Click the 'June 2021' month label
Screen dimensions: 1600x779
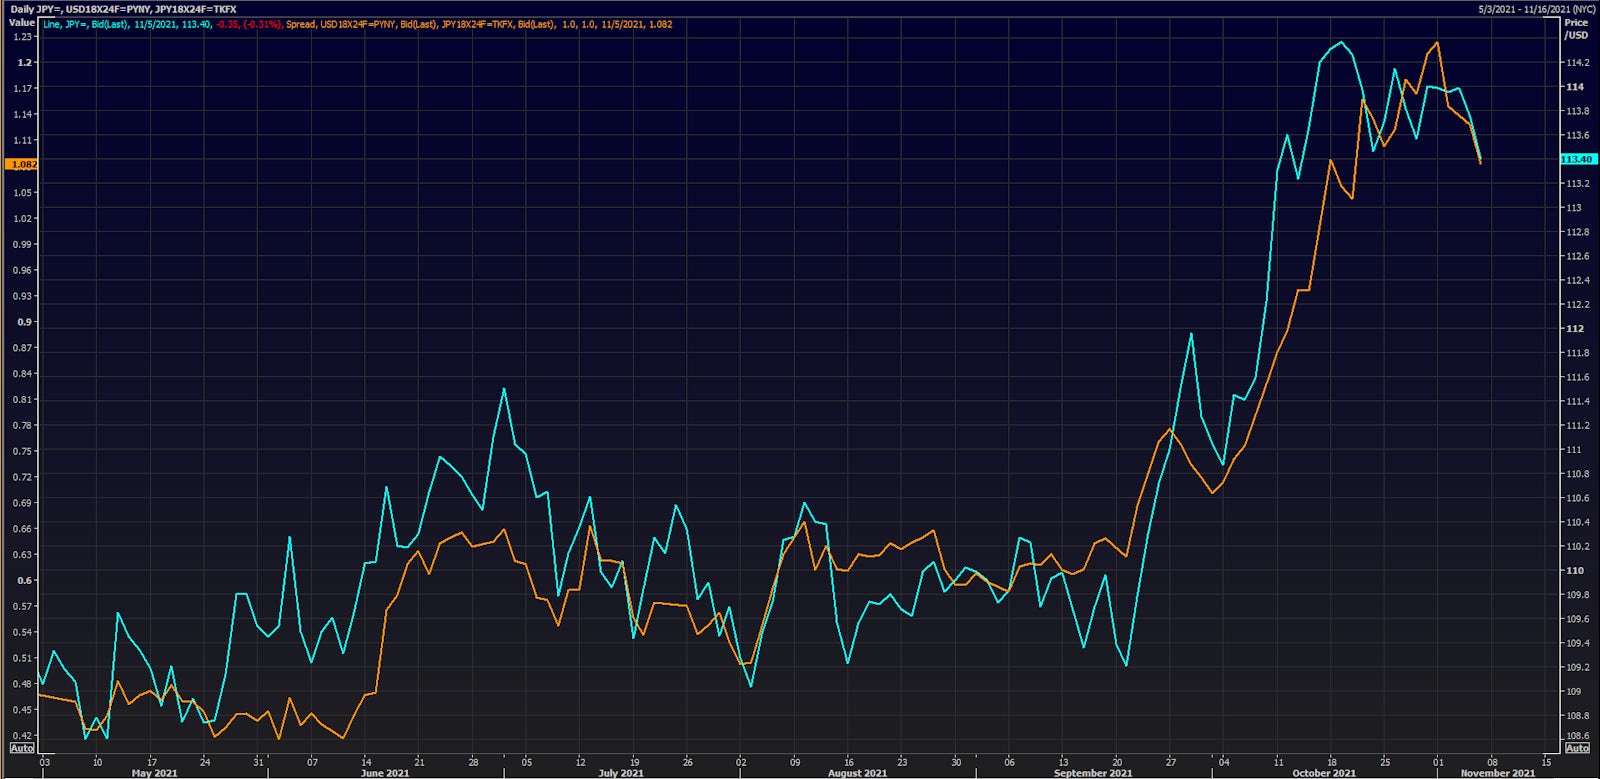pos(385,773)
